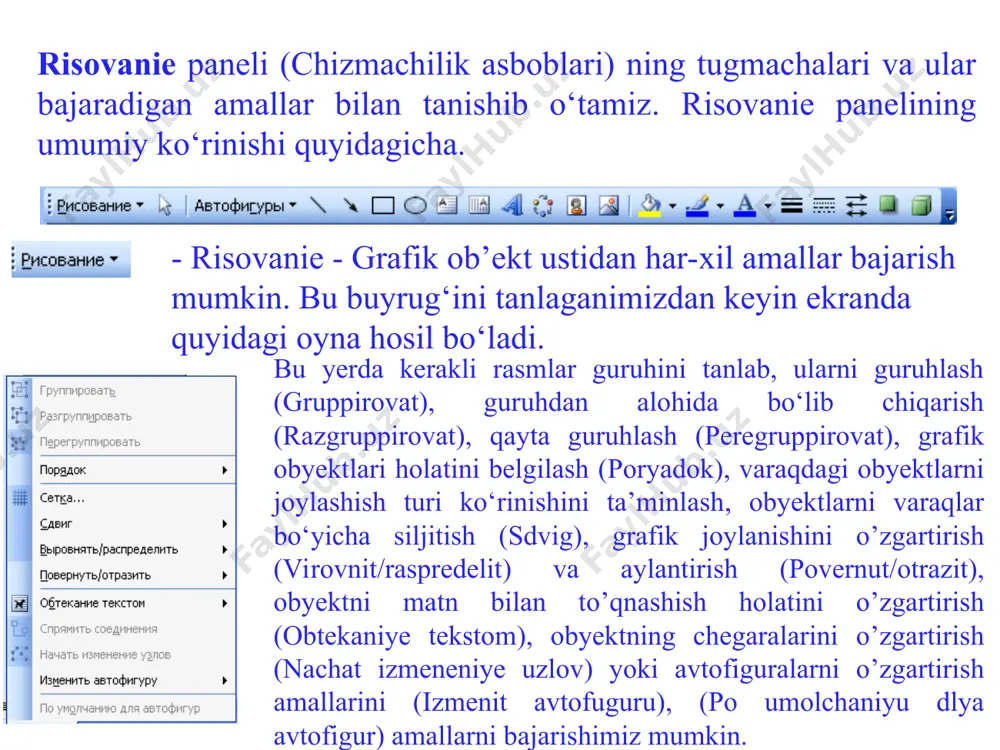This screenshot has width=1000, height=750.
Task: Open the Dash Style icon
Action: click(x=823, y=205)
